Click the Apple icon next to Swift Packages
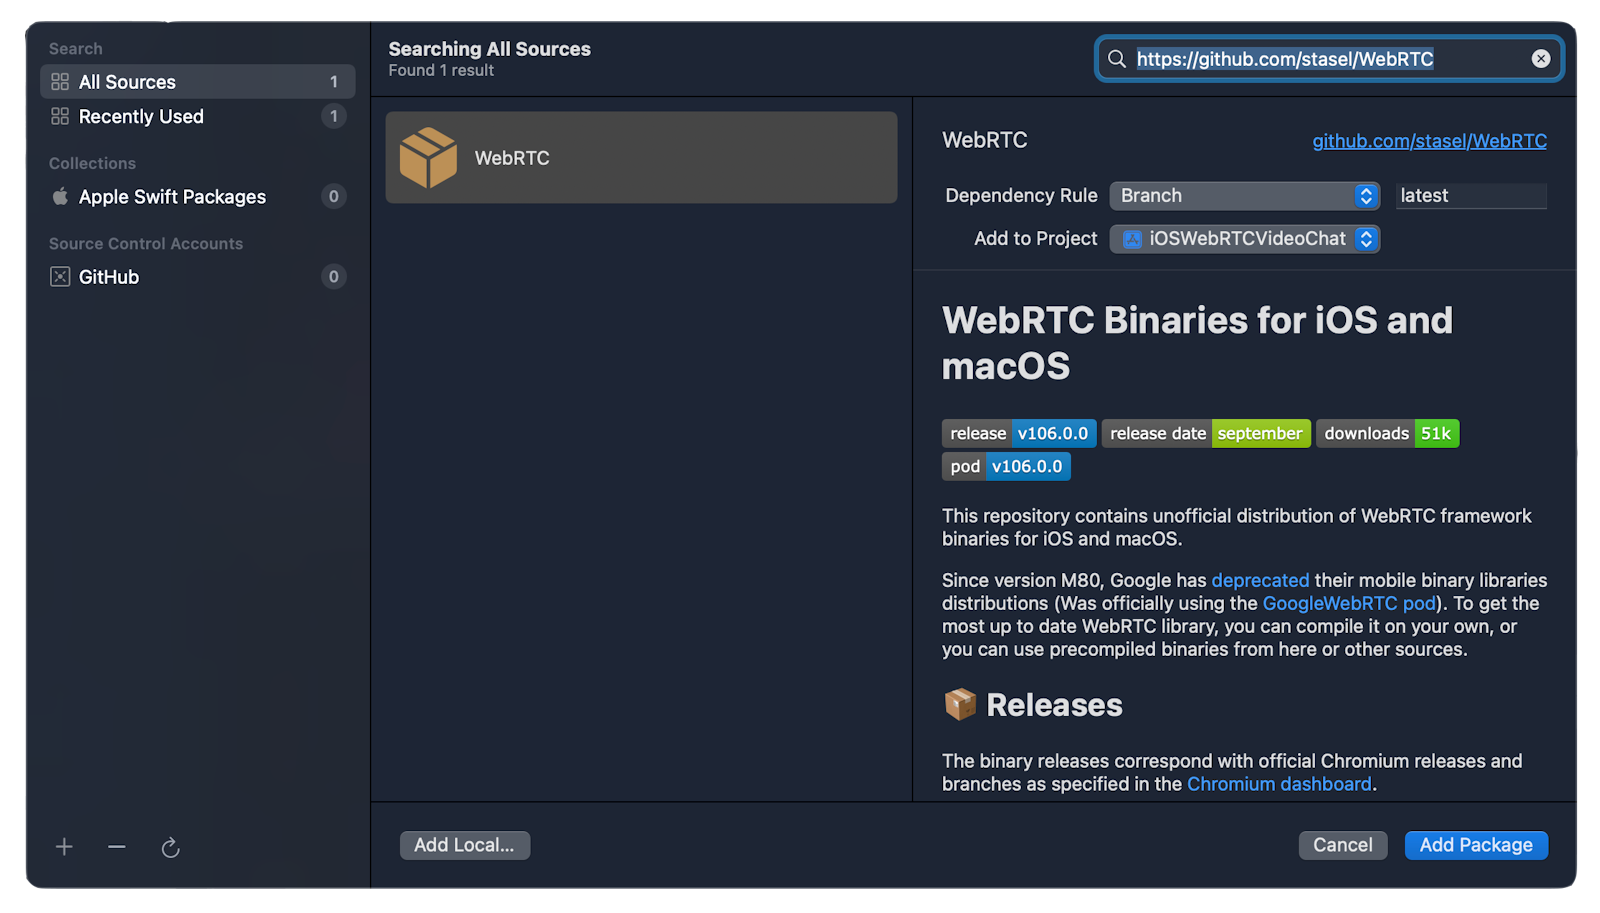The height and width of the screenshot is (913, 1600). [x=60, y=196]
